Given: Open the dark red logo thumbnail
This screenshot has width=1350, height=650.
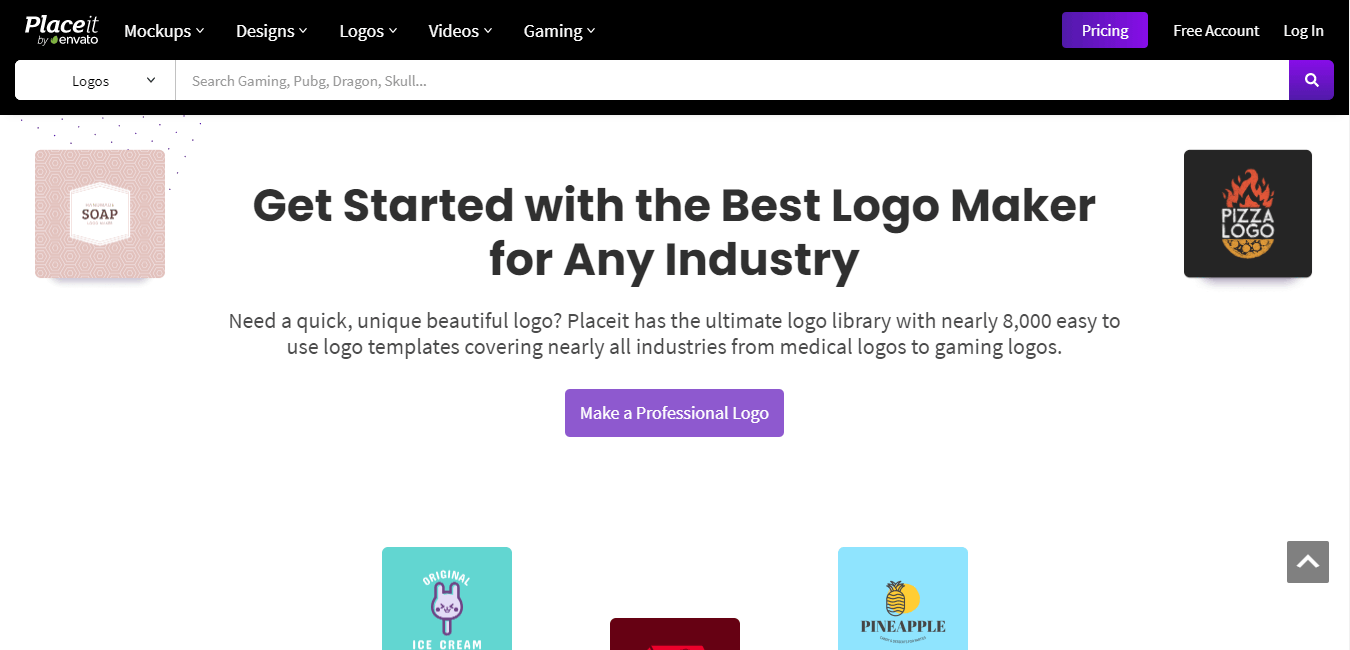Looking at the screenshot, I should 675,634.
